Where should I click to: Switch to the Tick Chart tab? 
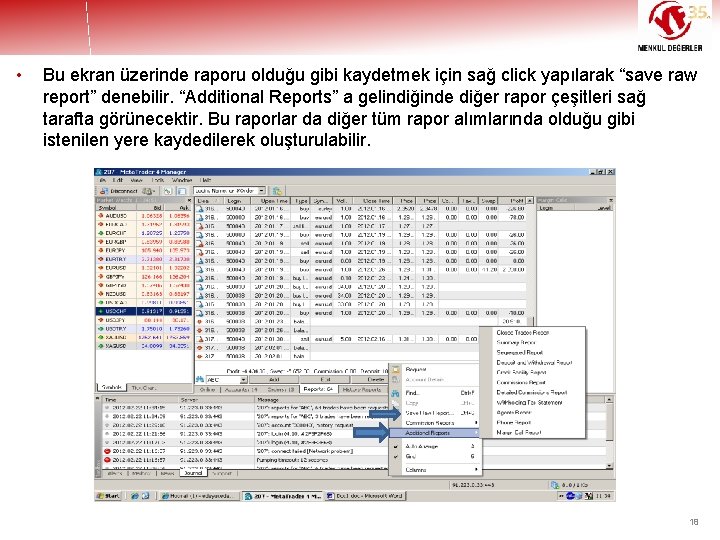144,388
